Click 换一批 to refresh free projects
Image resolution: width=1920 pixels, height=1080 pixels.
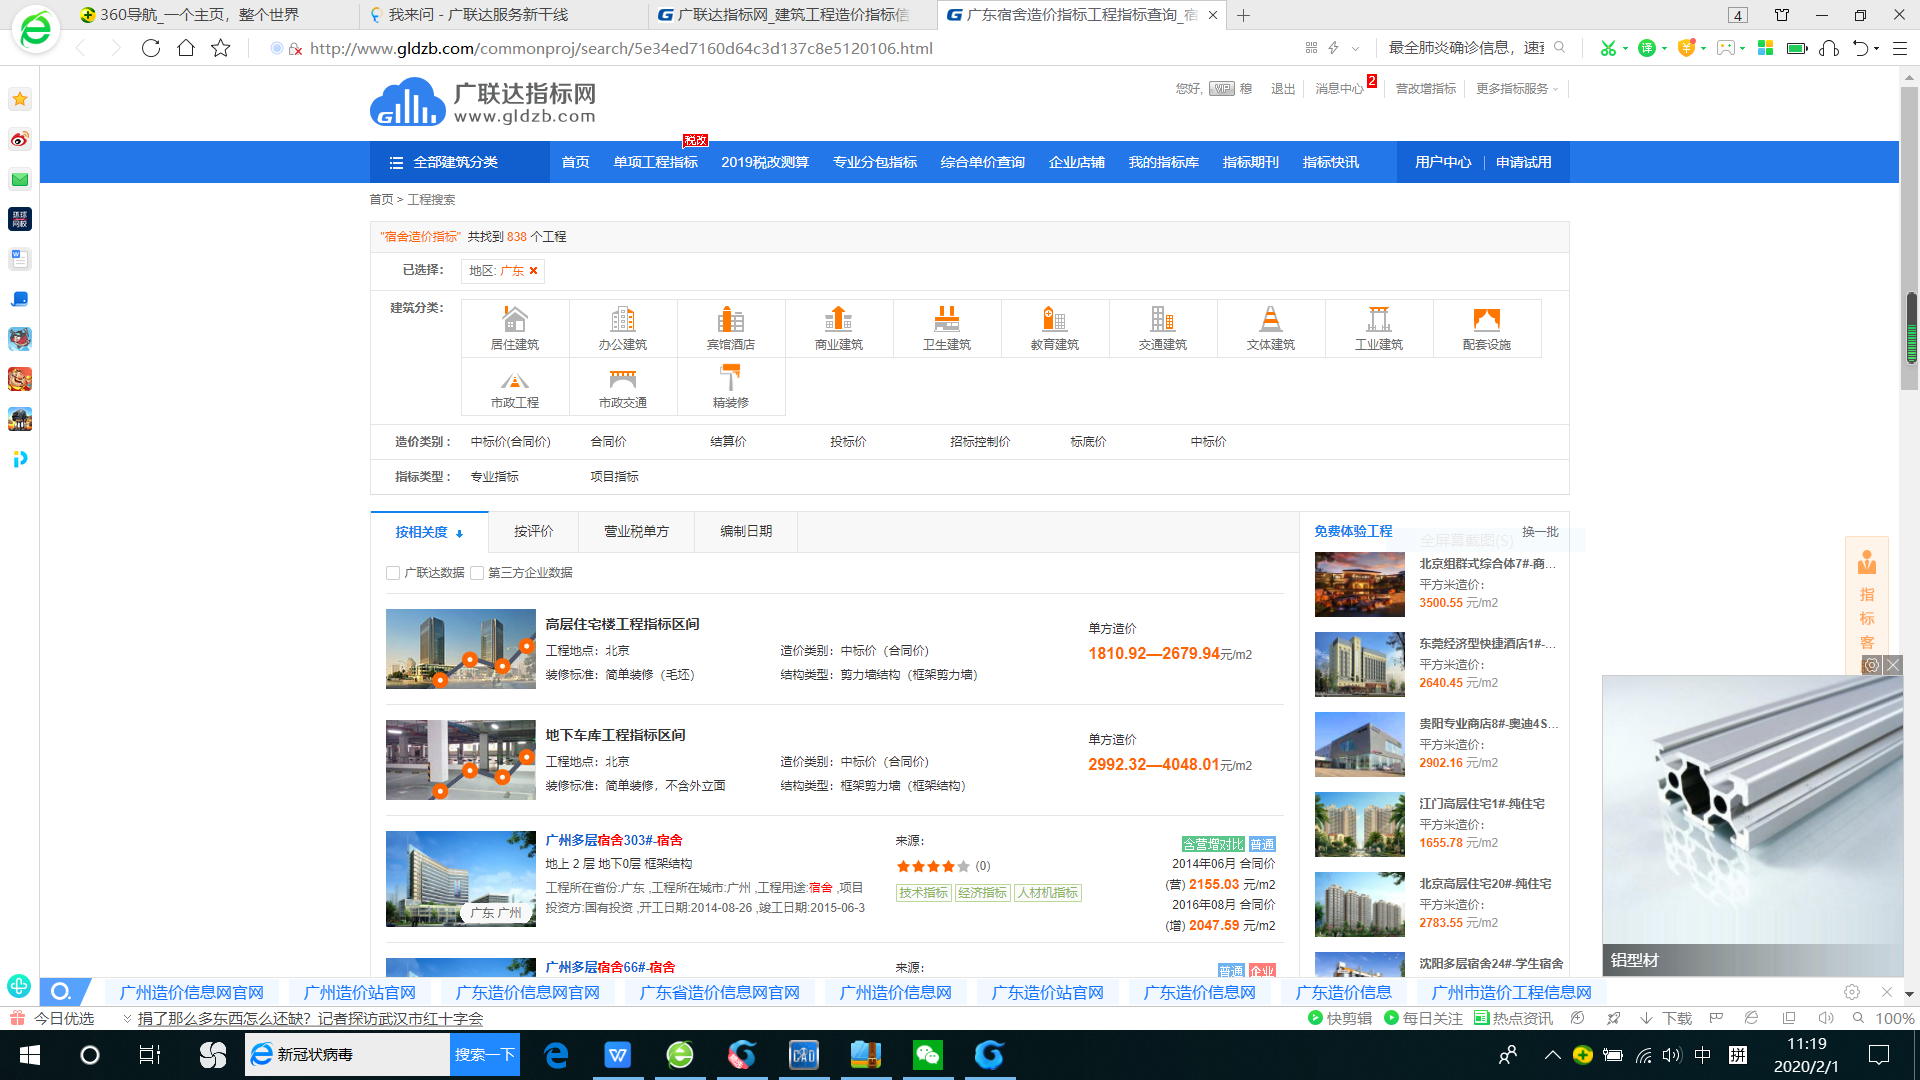(1540, 532)
